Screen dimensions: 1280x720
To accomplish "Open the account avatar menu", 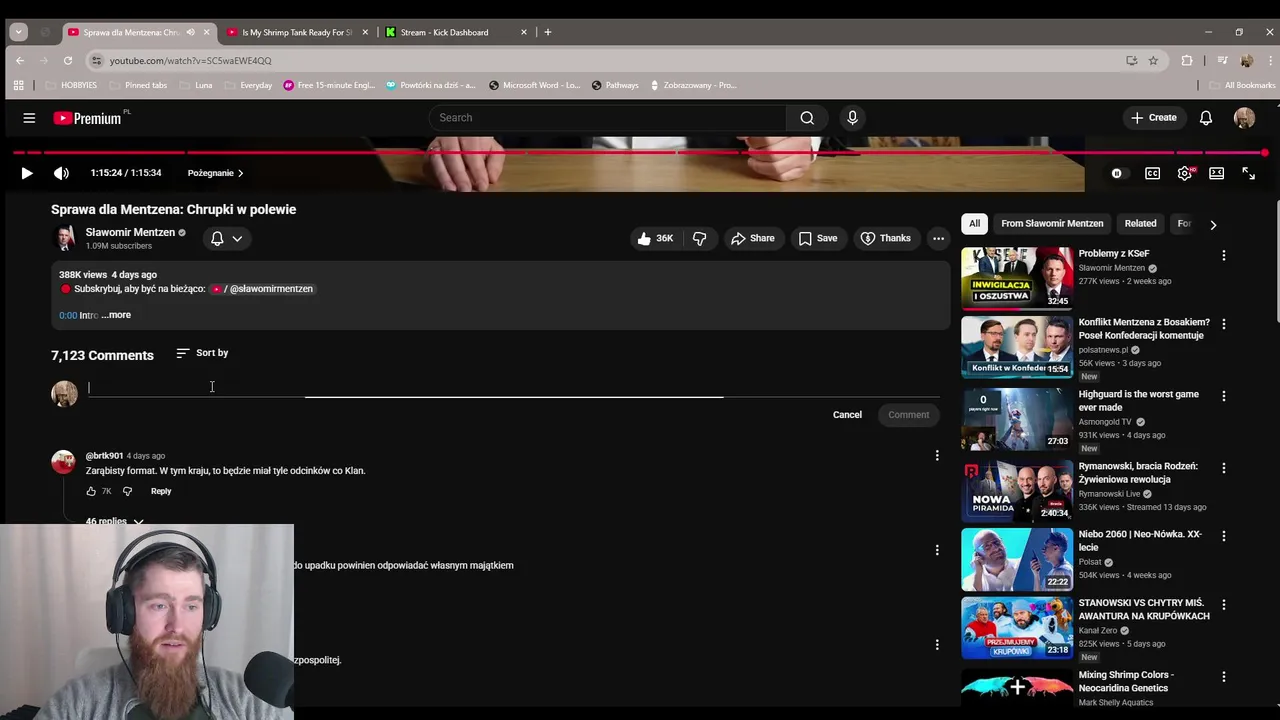I will coord(1244,118).
